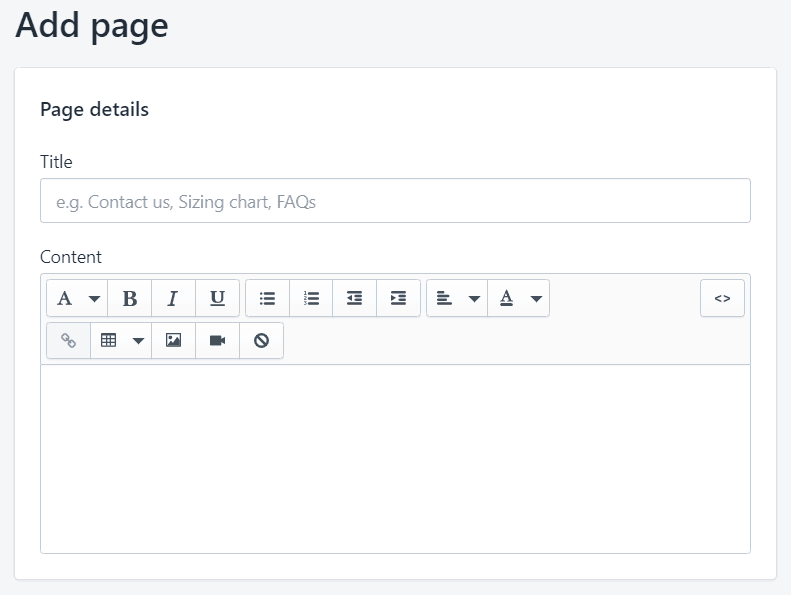Toggle italic text formatting
The width and height of the screenshot is (791, 595).
point(173,298)
